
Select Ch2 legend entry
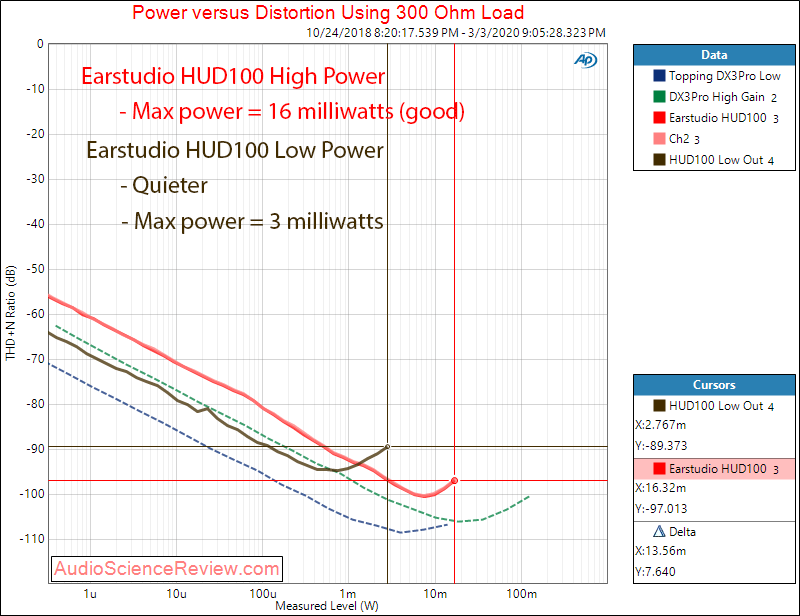[677, 138]
